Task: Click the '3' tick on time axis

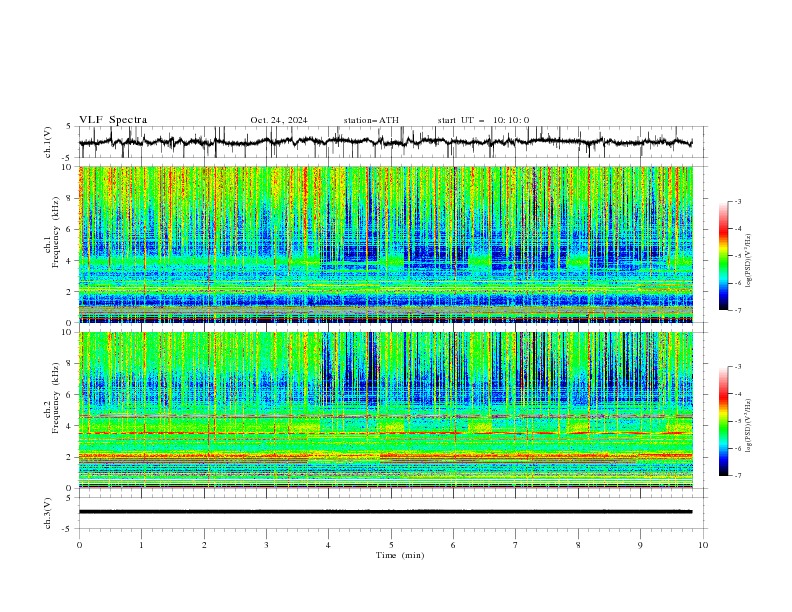Action: tap(266, 545)
